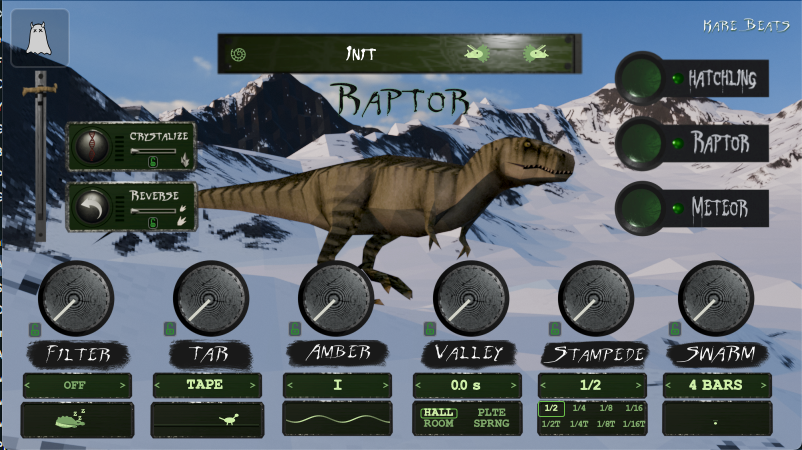Select the 1/8 delay division

point(606,408)
